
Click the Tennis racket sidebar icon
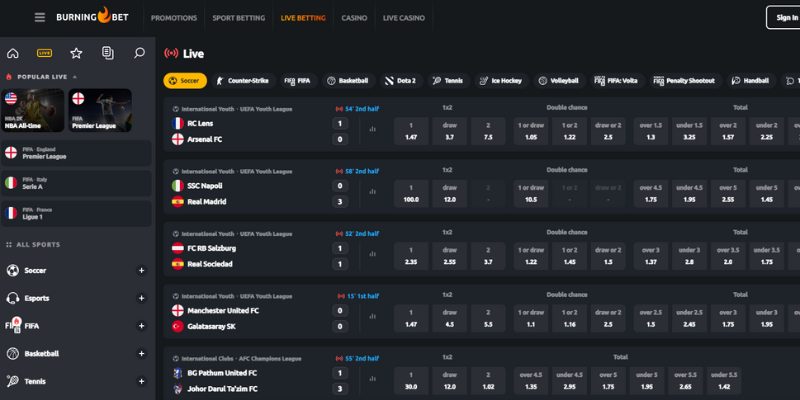point(13,381)
